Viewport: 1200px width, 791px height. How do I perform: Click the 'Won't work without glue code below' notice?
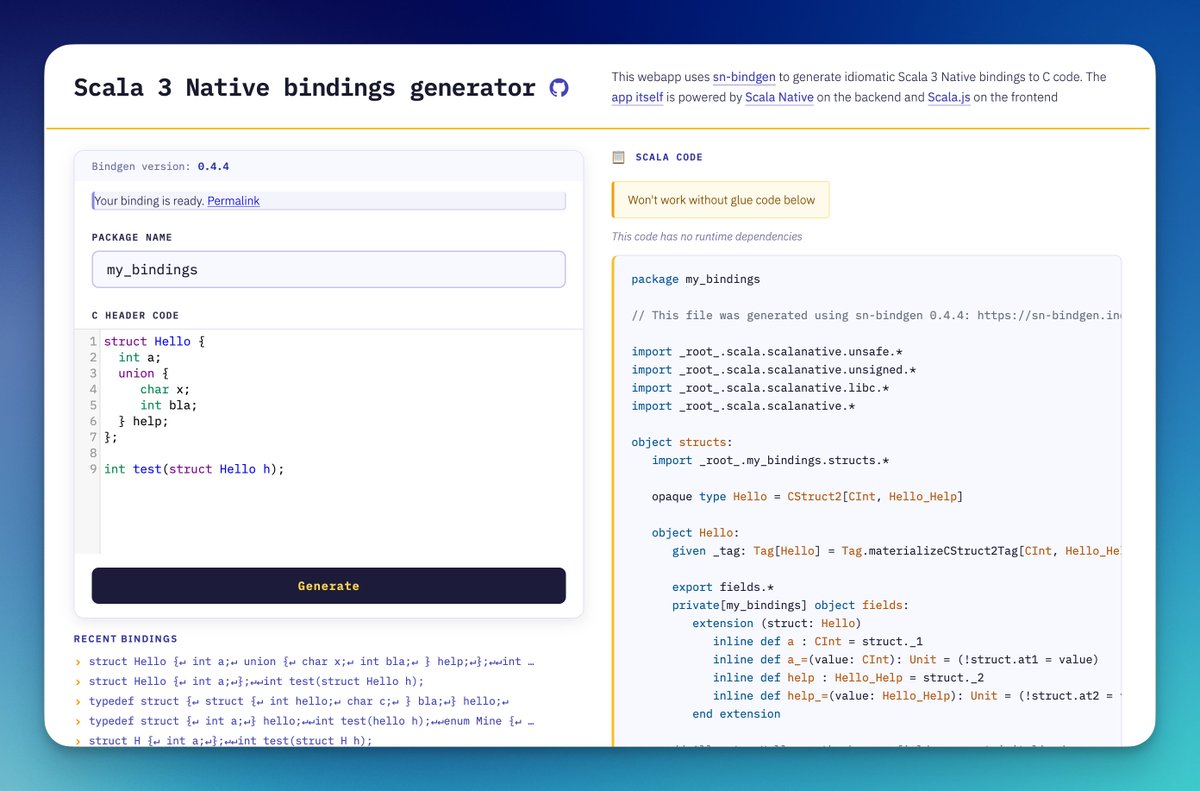click(721, 200)
